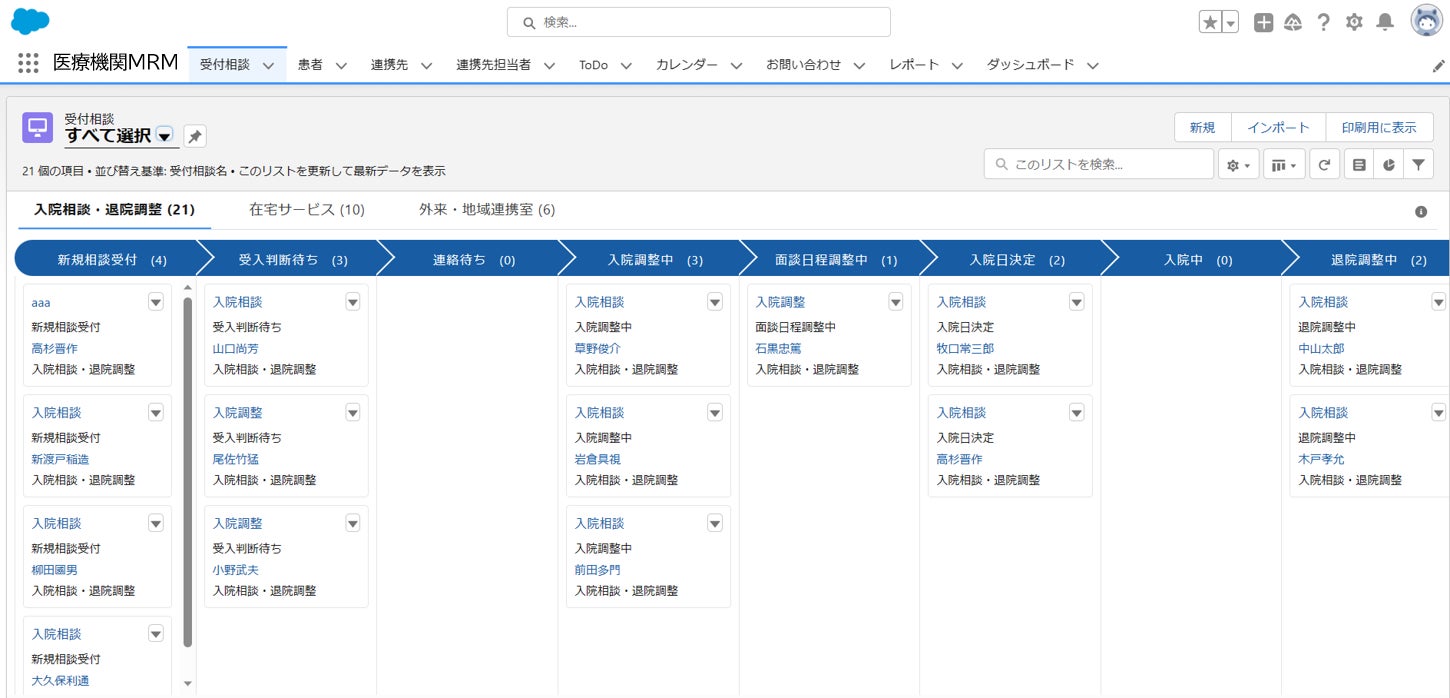Open the Kanban settings icon
Viewport: 1450px width, 698px height.
[1358, 164]
